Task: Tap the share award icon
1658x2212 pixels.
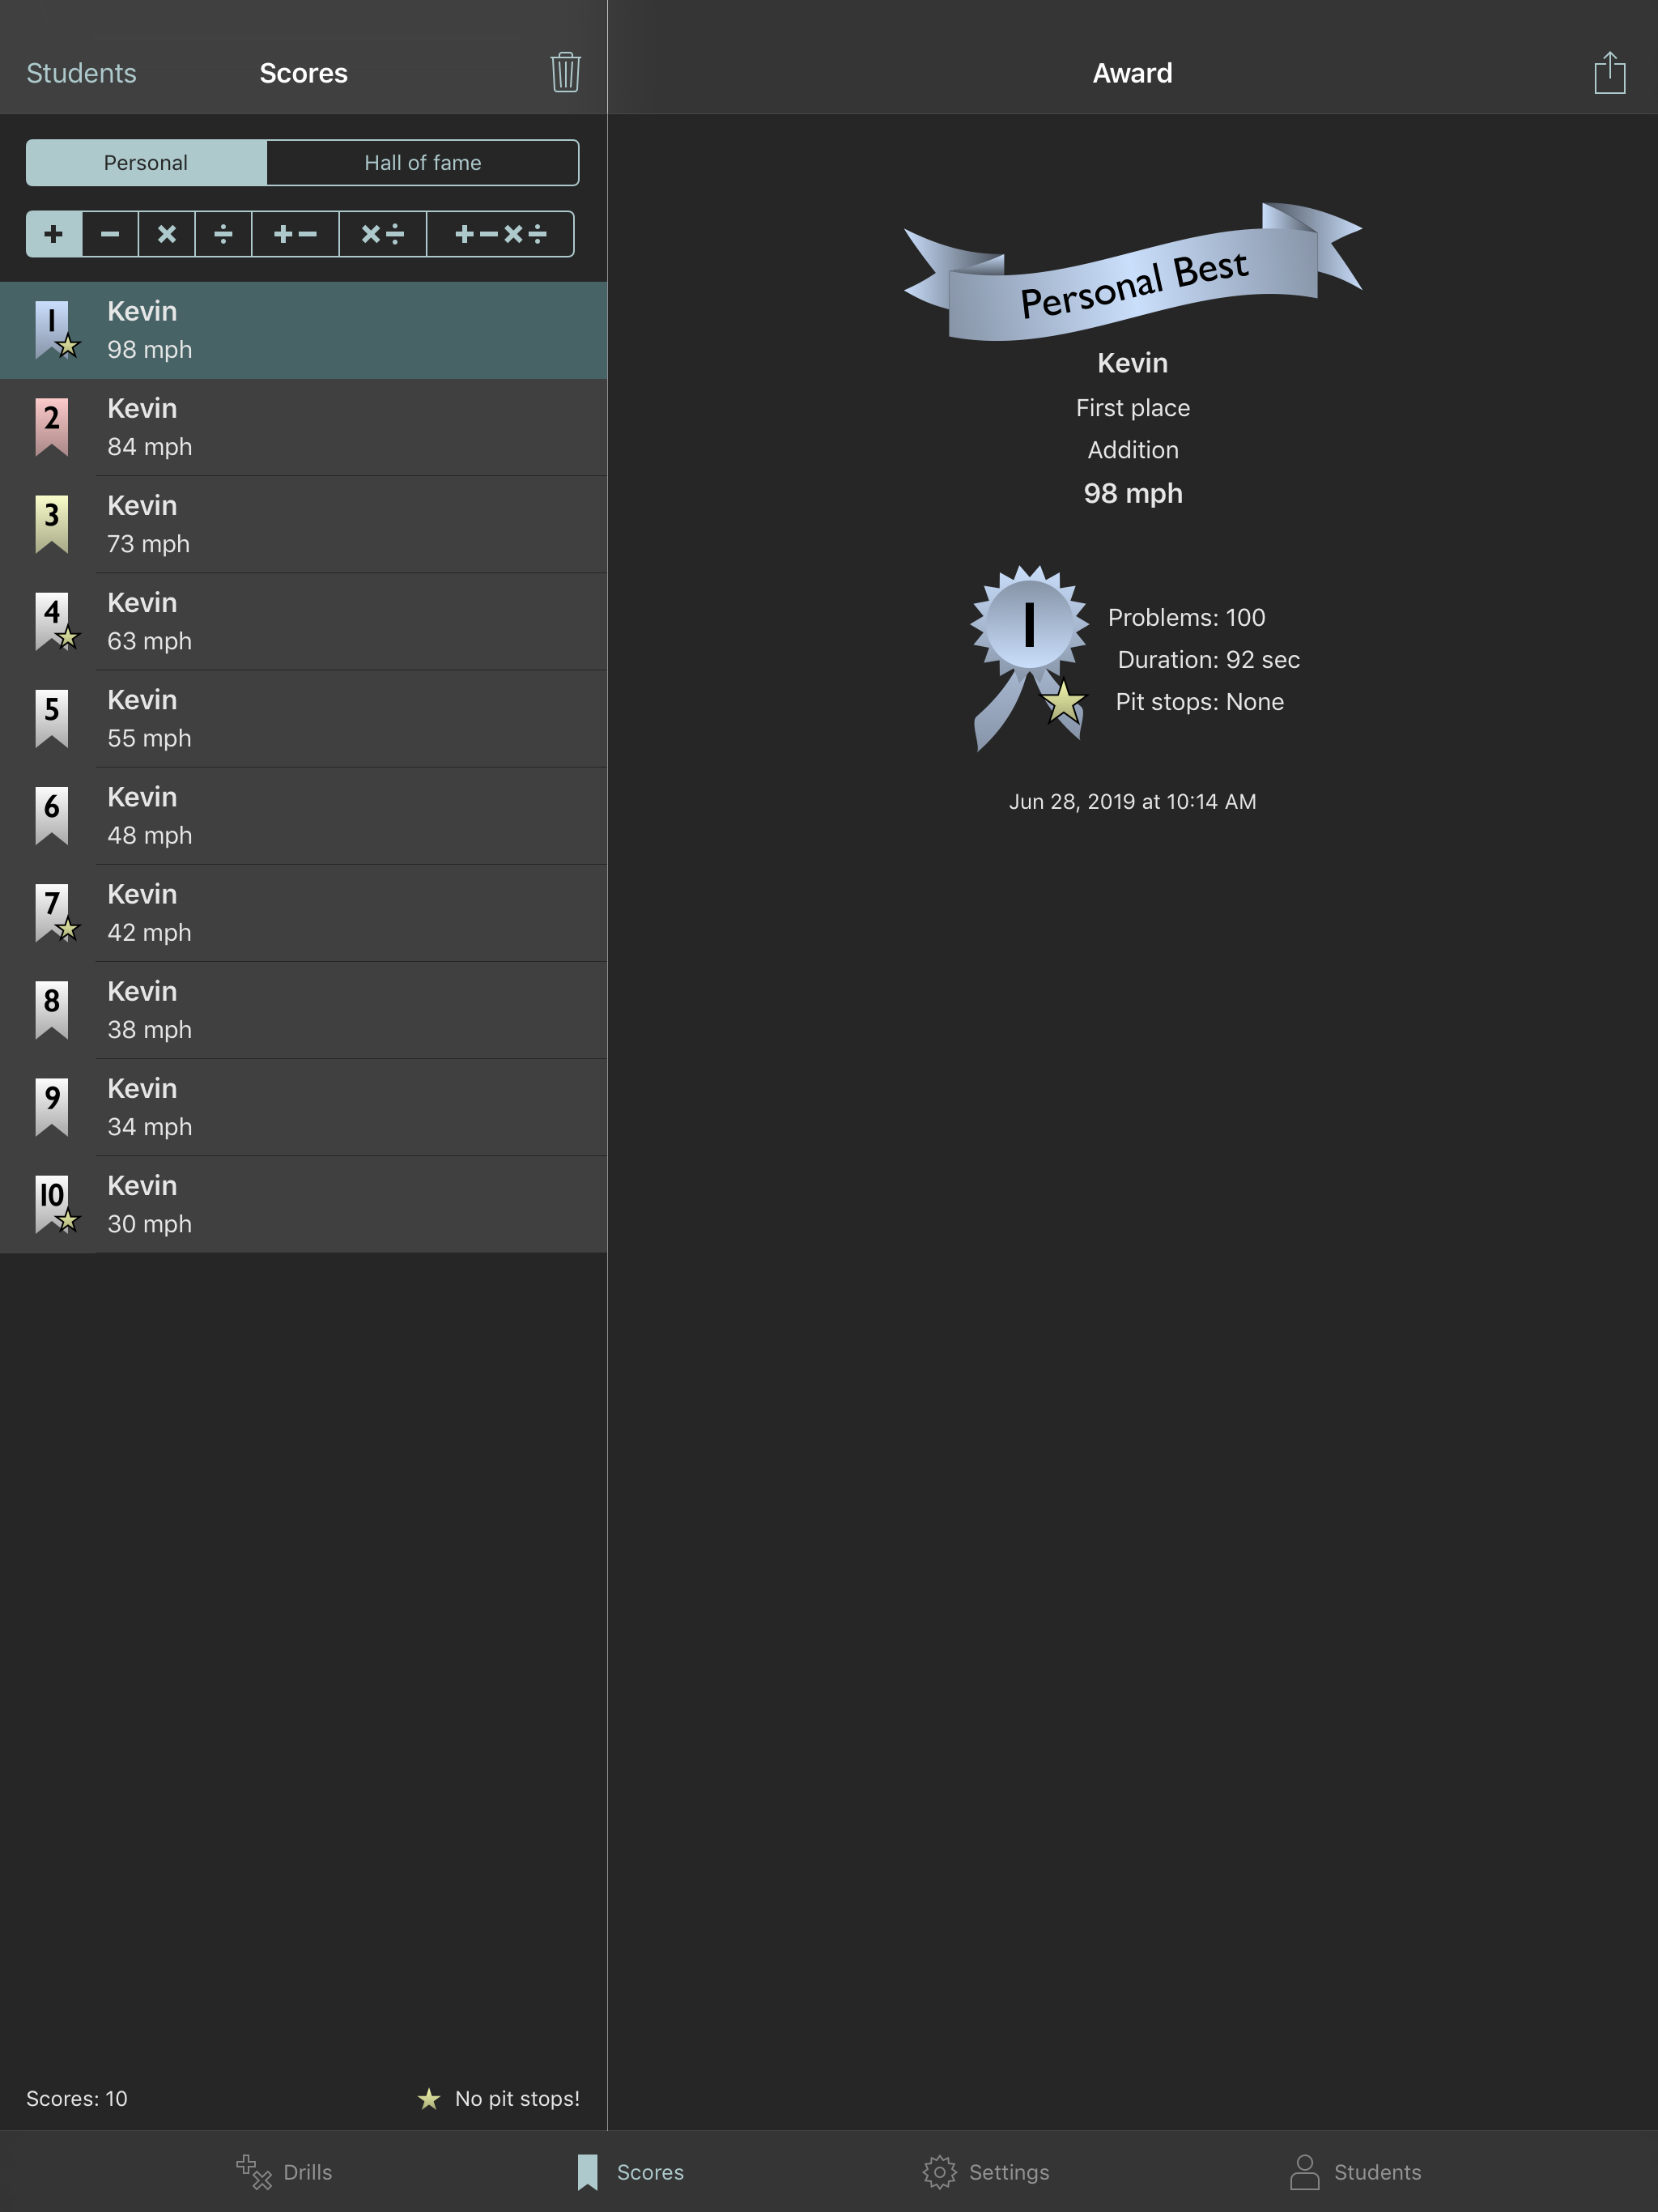Action: (x=1608, y=72)
